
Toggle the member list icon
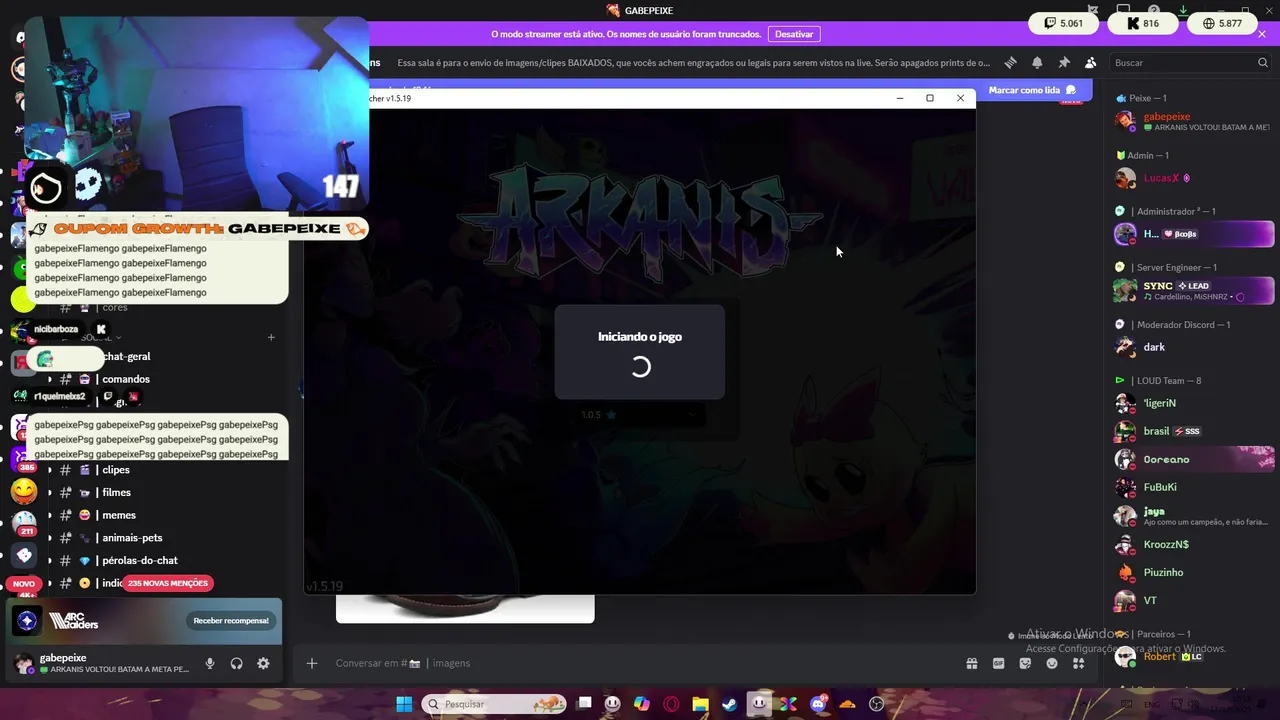(1090, 62)
